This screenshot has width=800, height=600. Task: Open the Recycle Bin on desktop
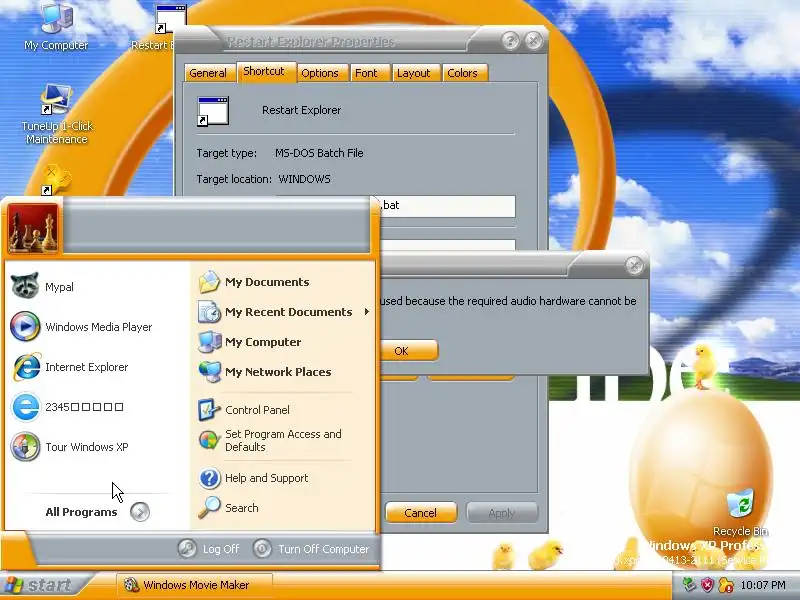(740, 512)
